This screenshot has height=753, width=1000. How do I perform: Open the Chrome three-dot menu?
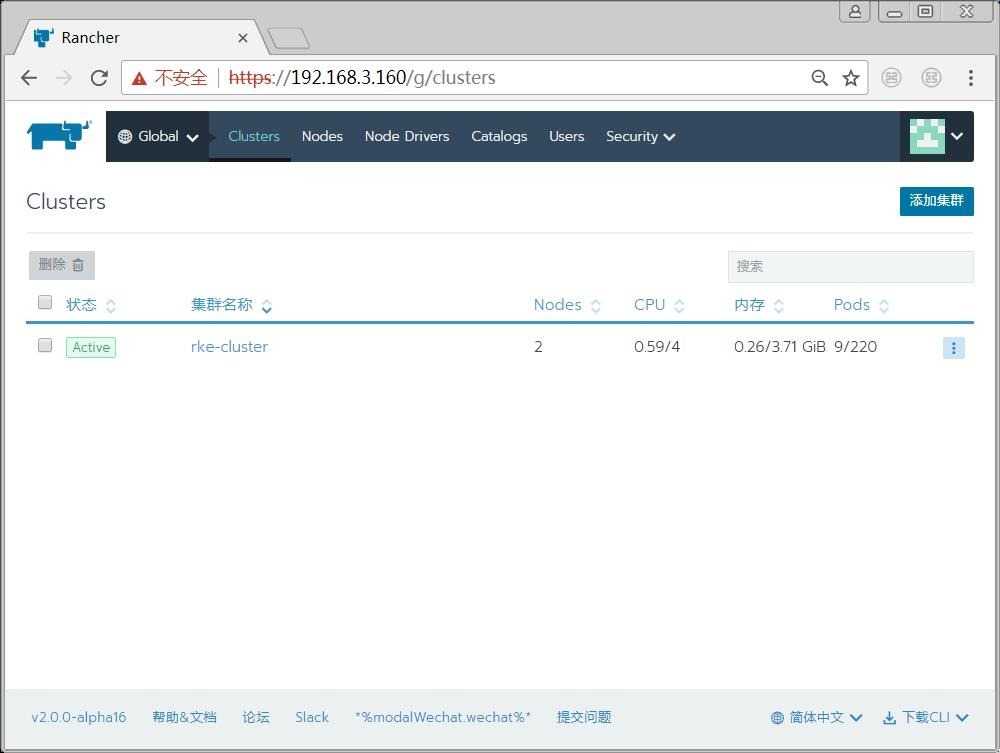point(971,78)
